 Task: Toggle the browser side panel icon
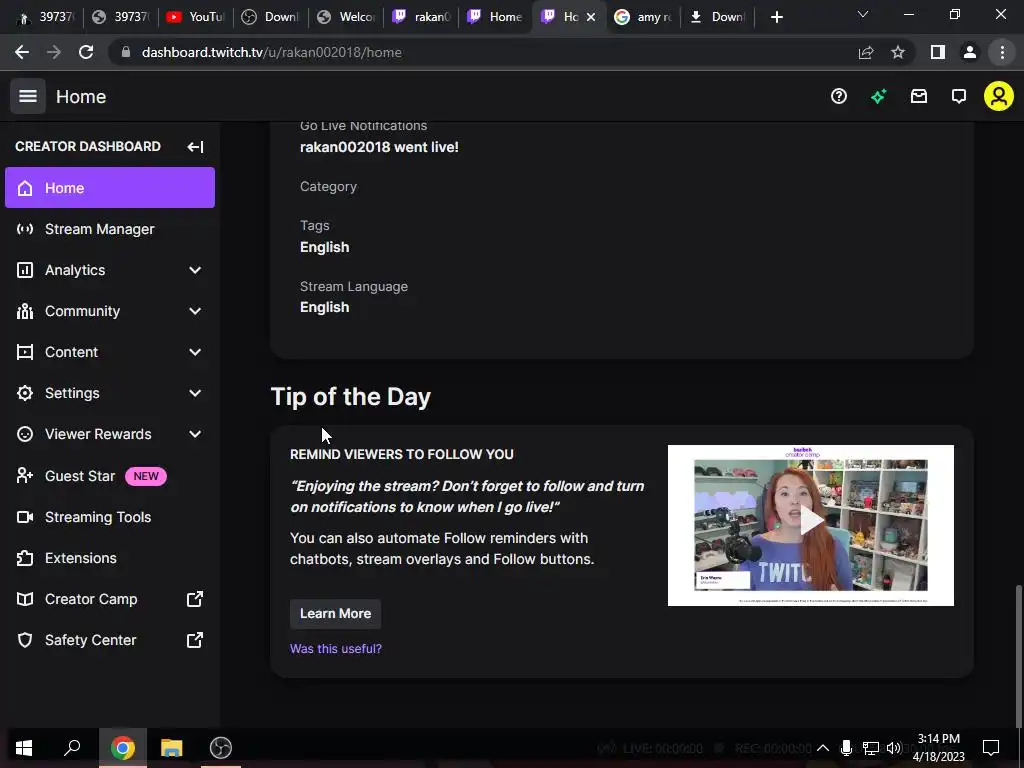[x=938, y=52]
